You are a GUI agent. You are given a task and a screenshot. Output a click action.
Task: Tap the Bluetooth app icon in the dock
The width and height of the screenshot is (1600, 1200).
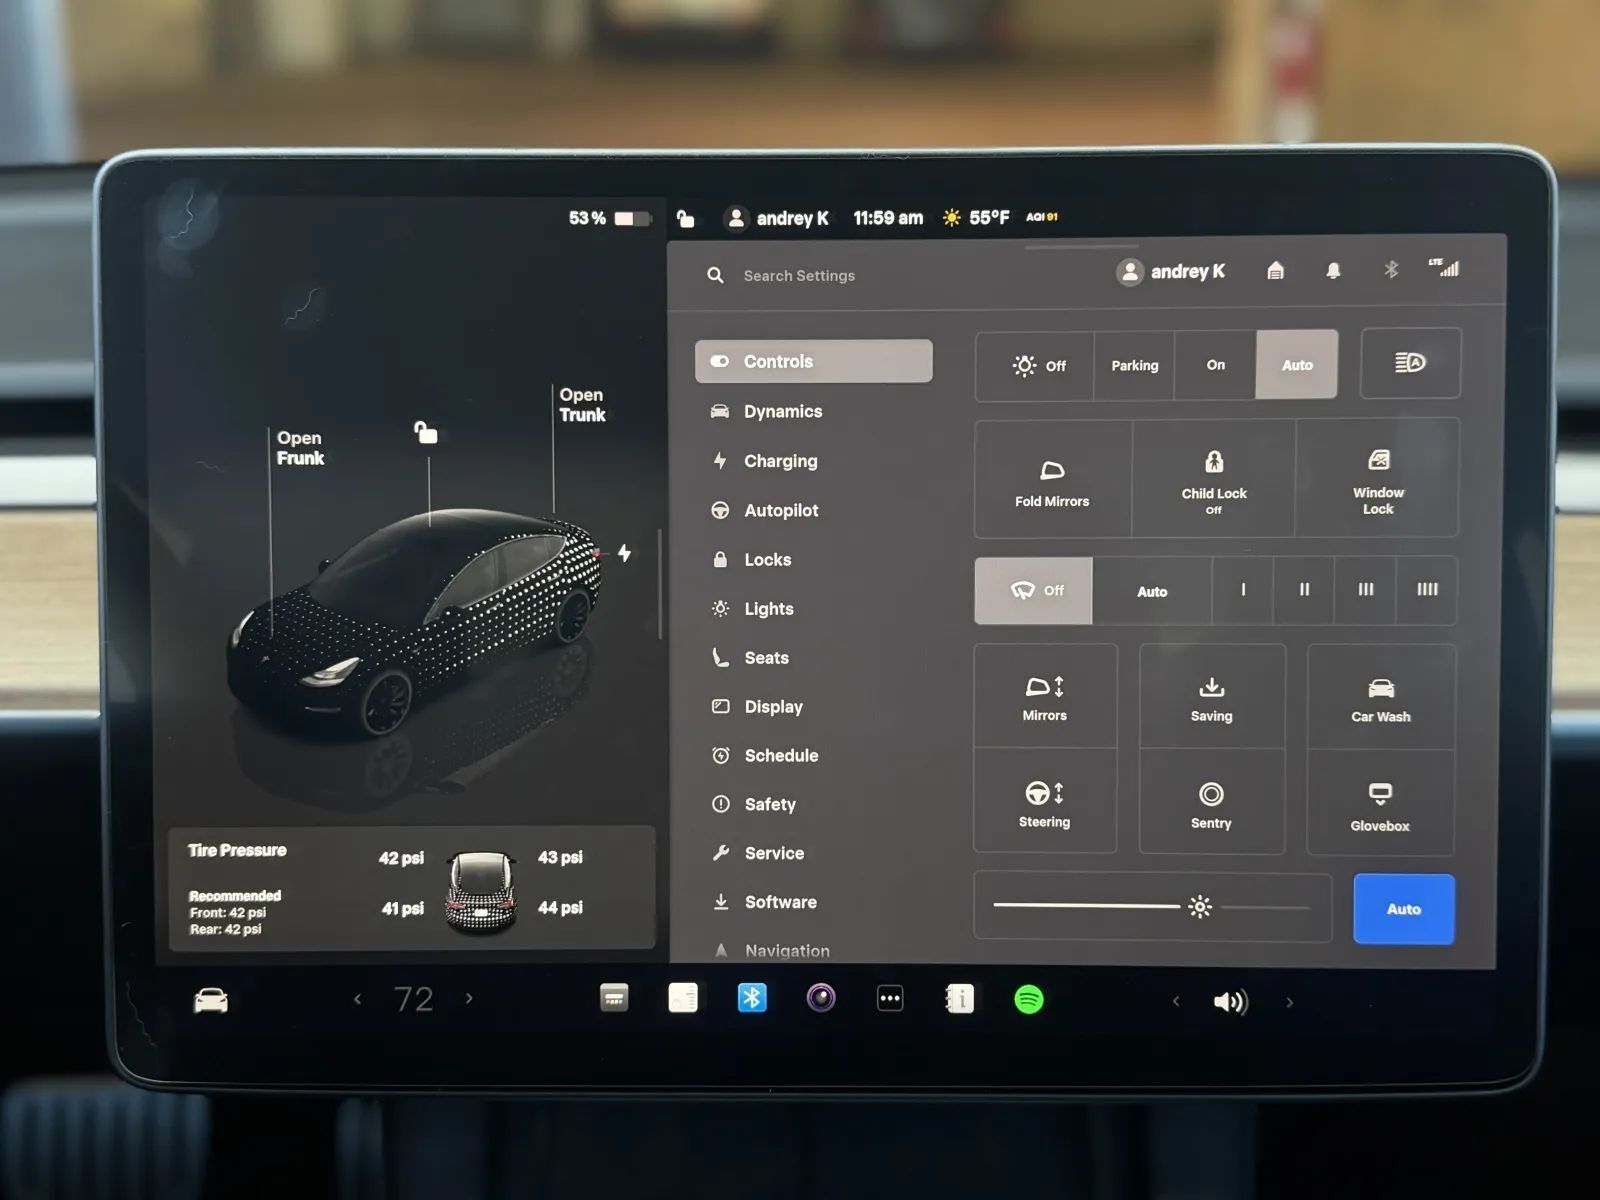point(752,998)
